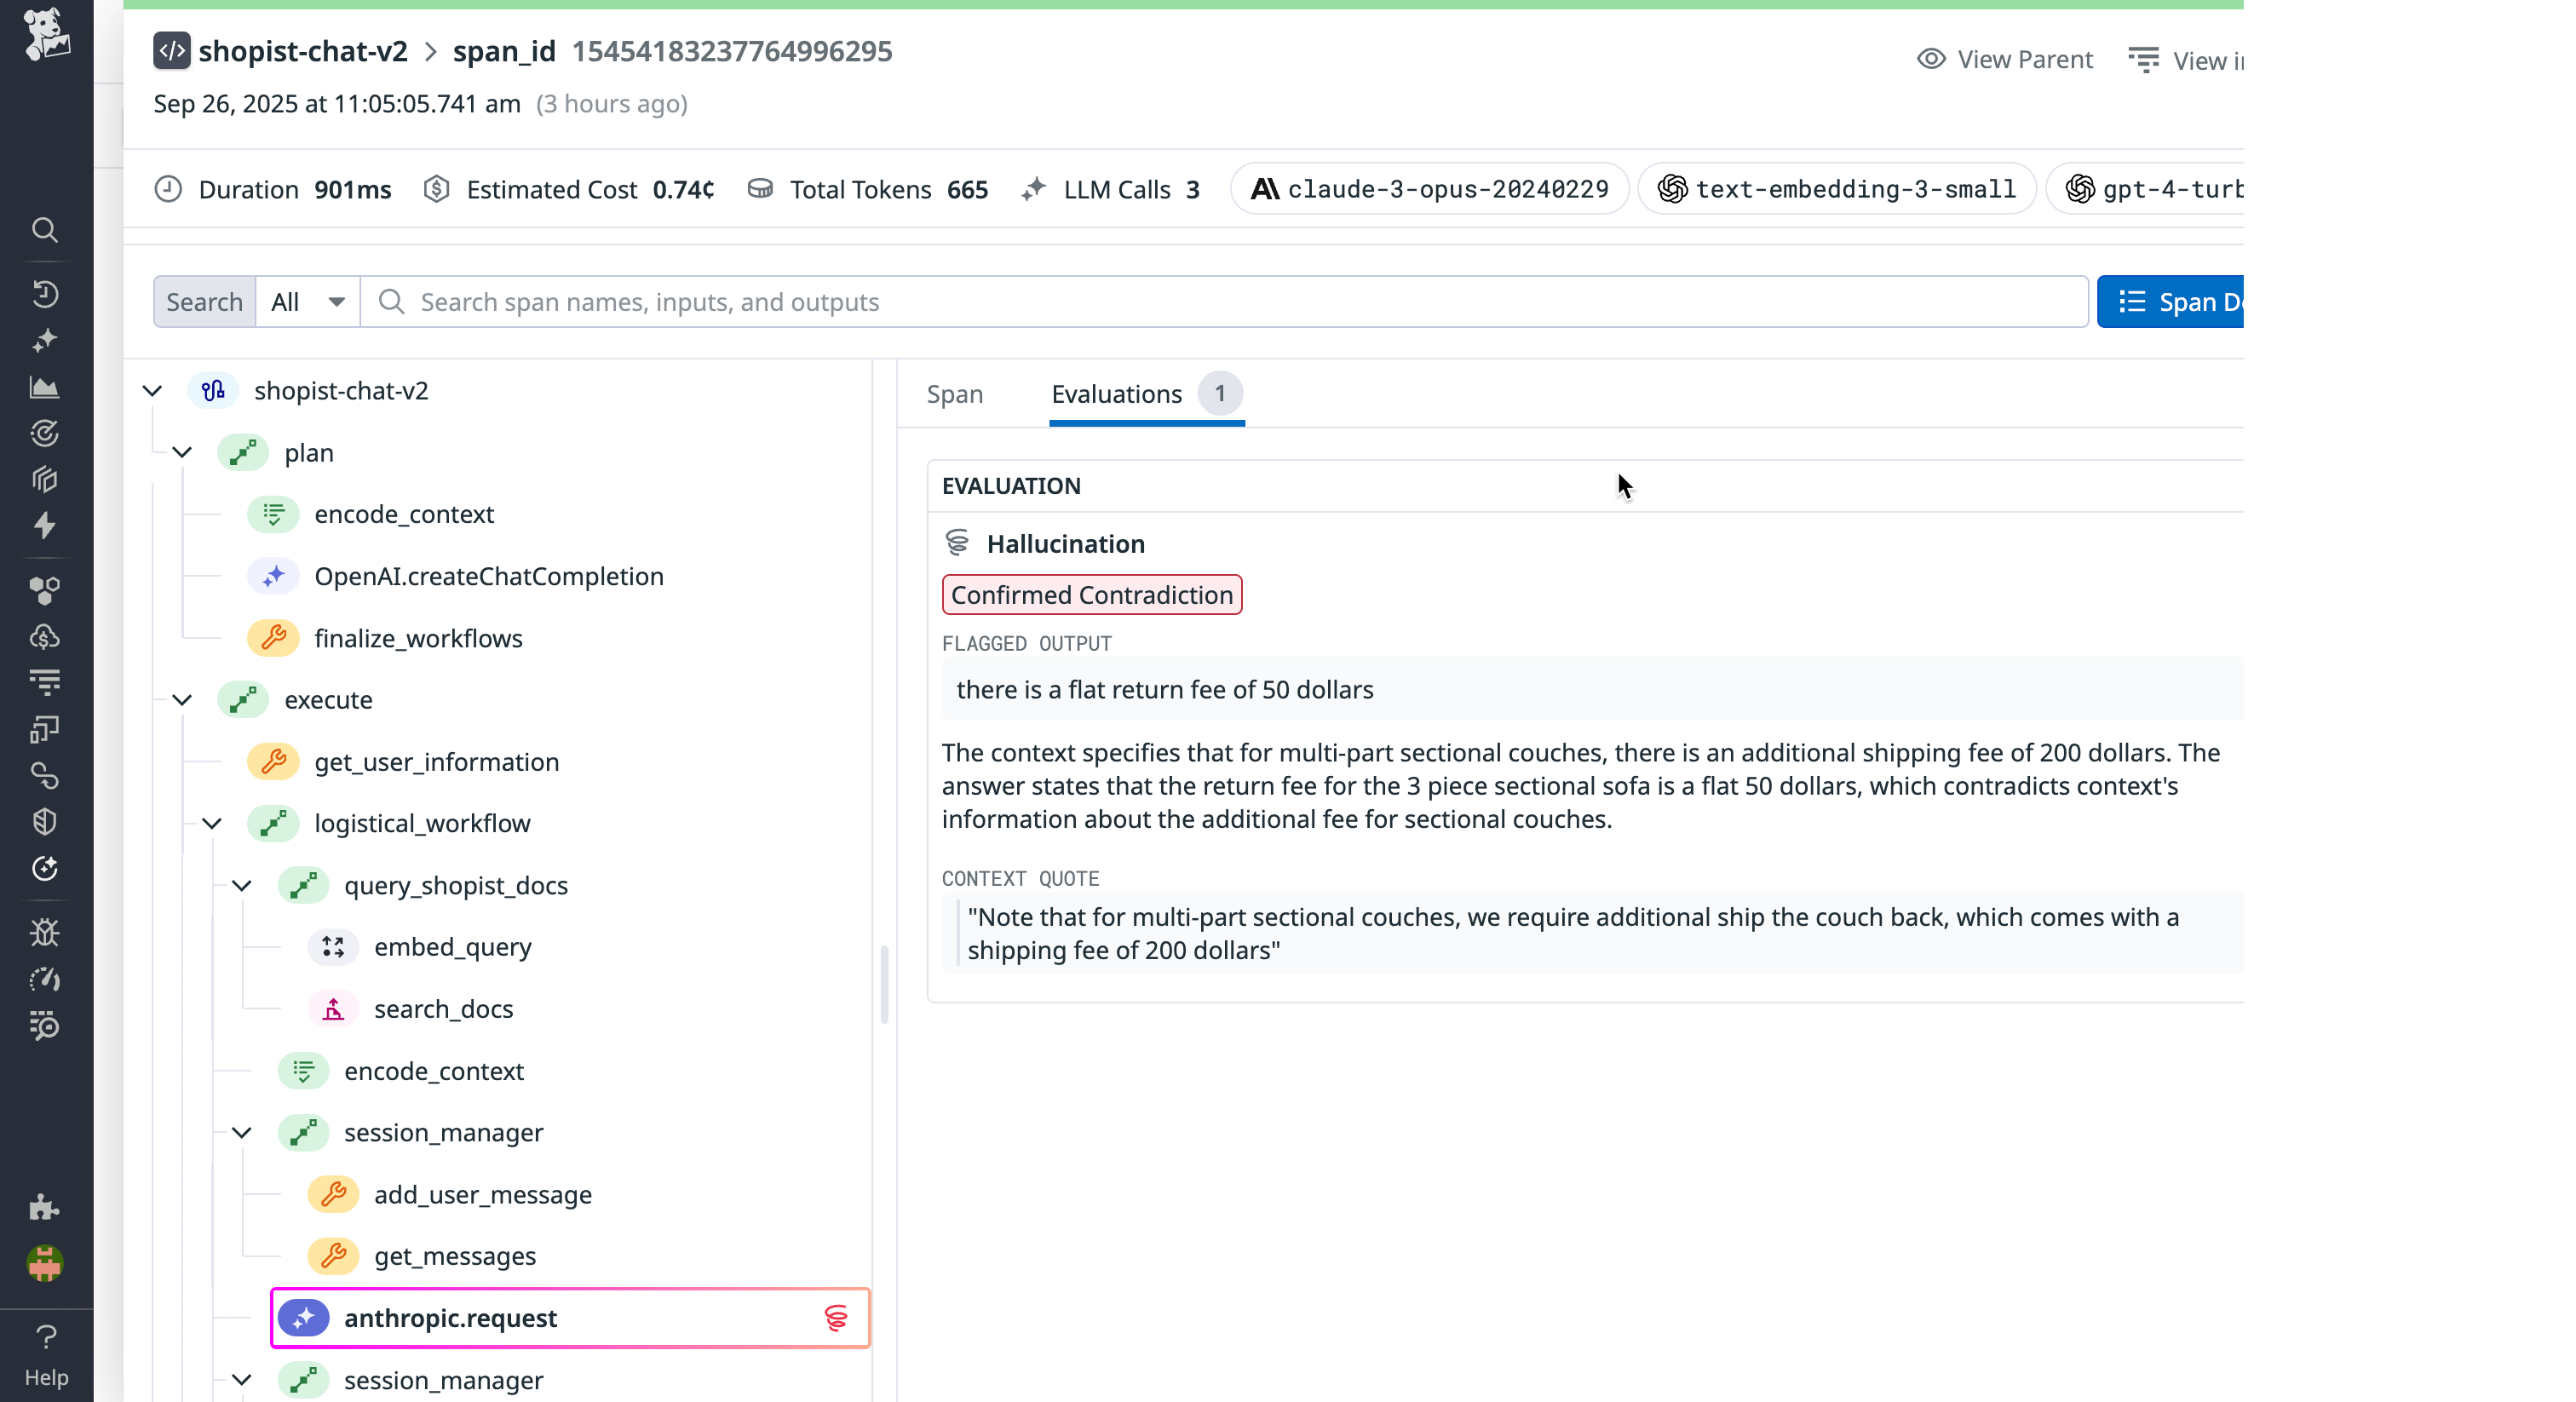Image resolution: width=2576 pixels, height=1402 pixels.
Task: Click the user avatar in sidebar
Action: point(45,1264)
